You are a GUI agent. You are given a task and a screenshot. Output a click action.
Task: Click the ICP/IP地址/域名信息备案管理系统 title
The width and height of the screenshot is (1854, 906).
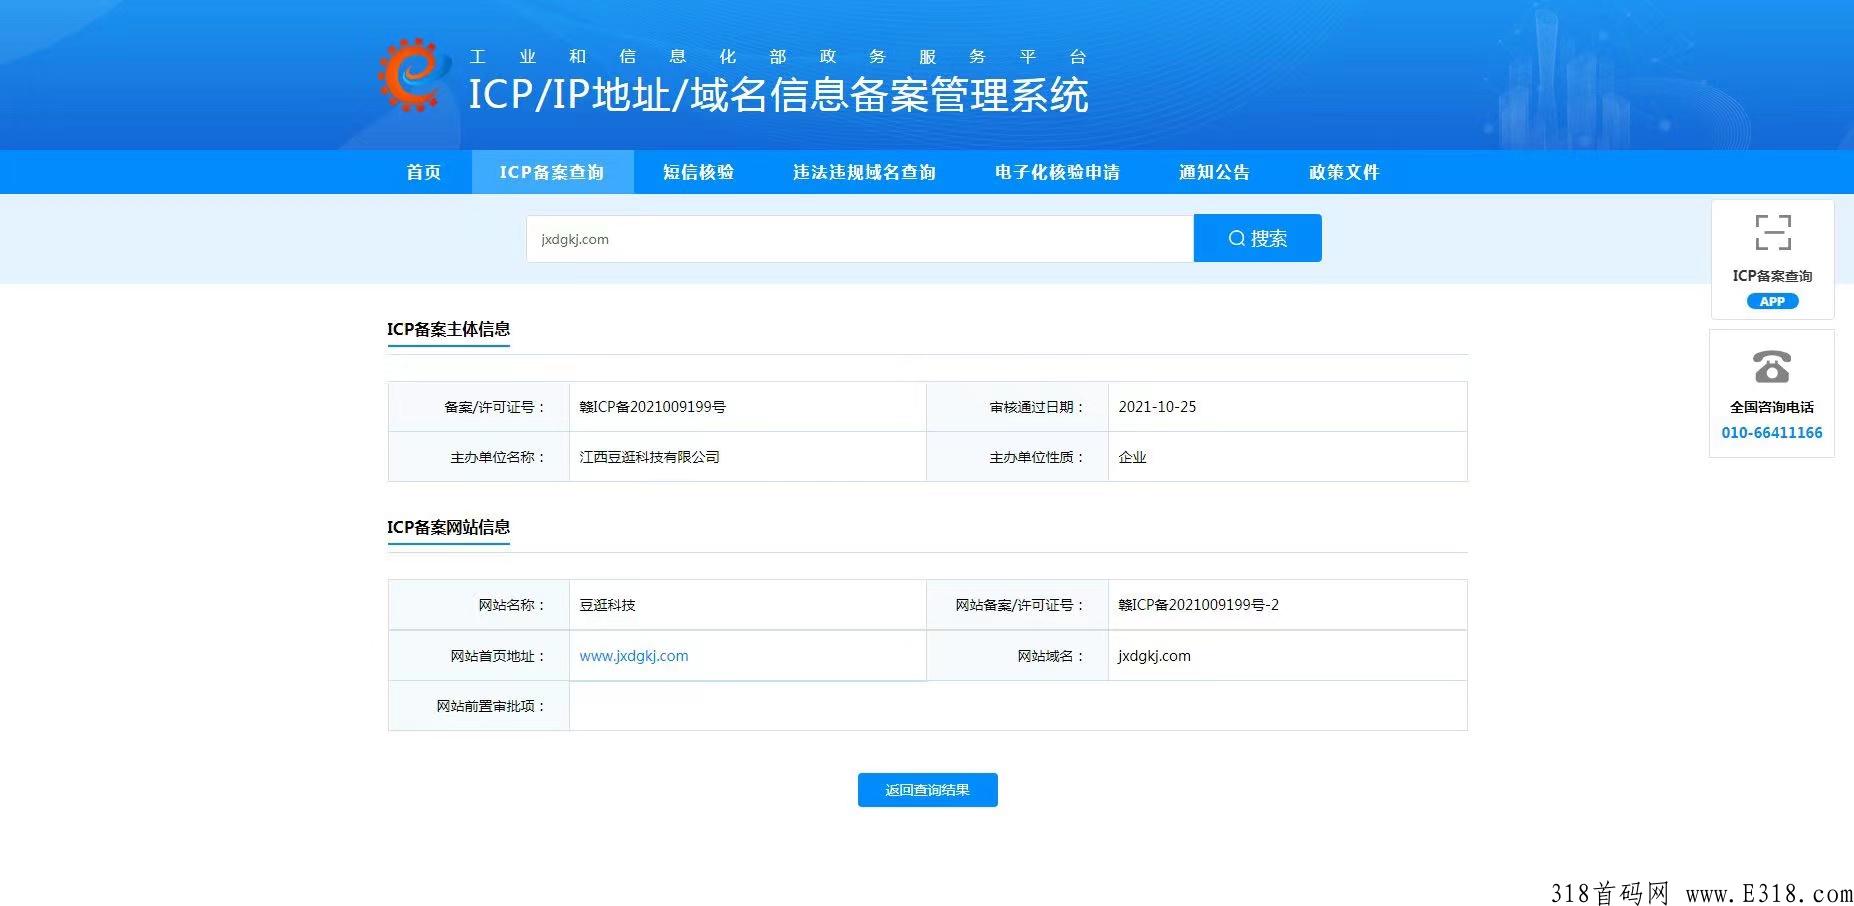pyautogui.click(x=778, y=95)
